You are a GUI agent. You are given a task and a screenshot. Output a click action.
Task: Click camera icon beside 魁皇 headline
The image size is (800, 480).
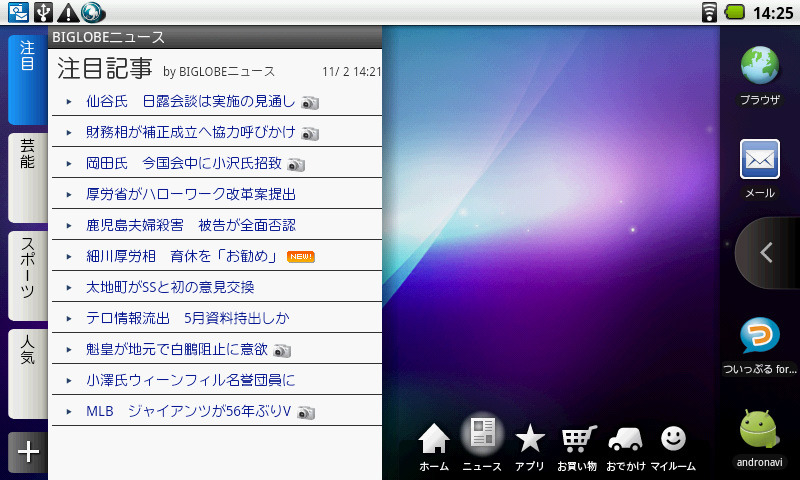coord(282,350)
